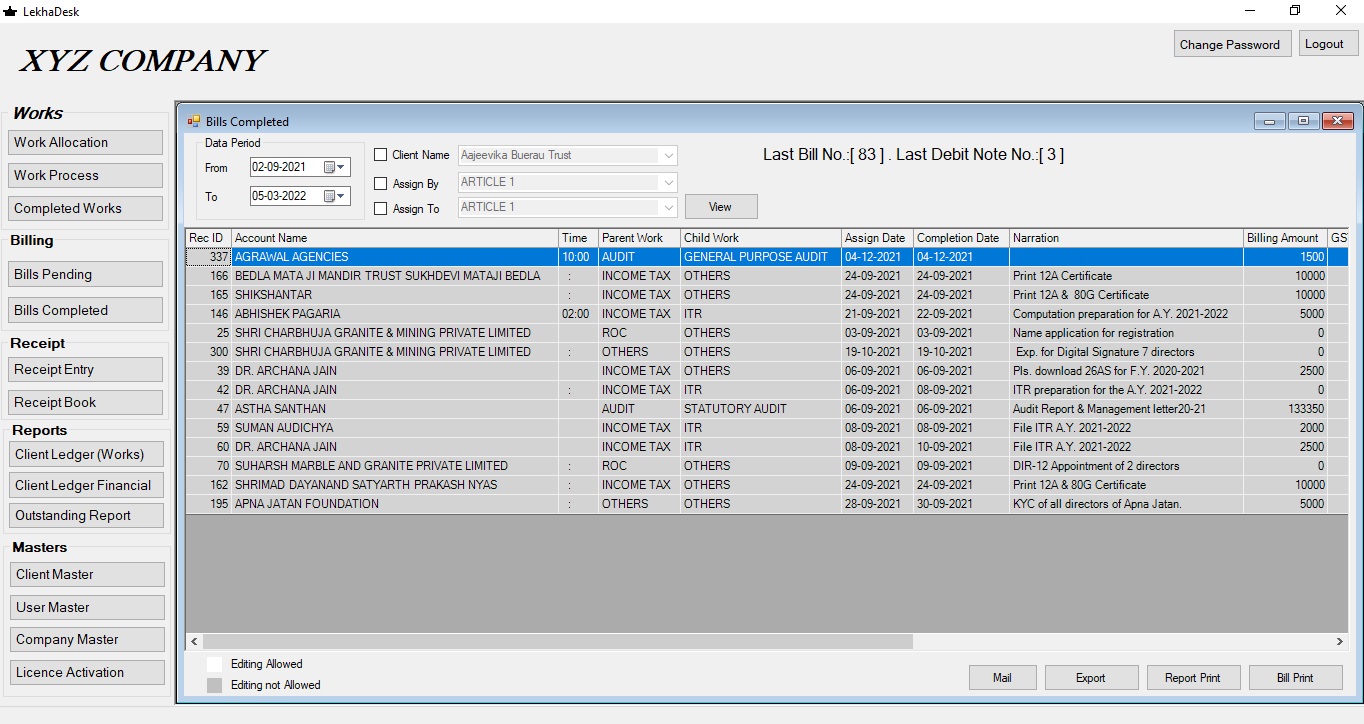Select Bills Completed in sidebar

coord(85,310)
